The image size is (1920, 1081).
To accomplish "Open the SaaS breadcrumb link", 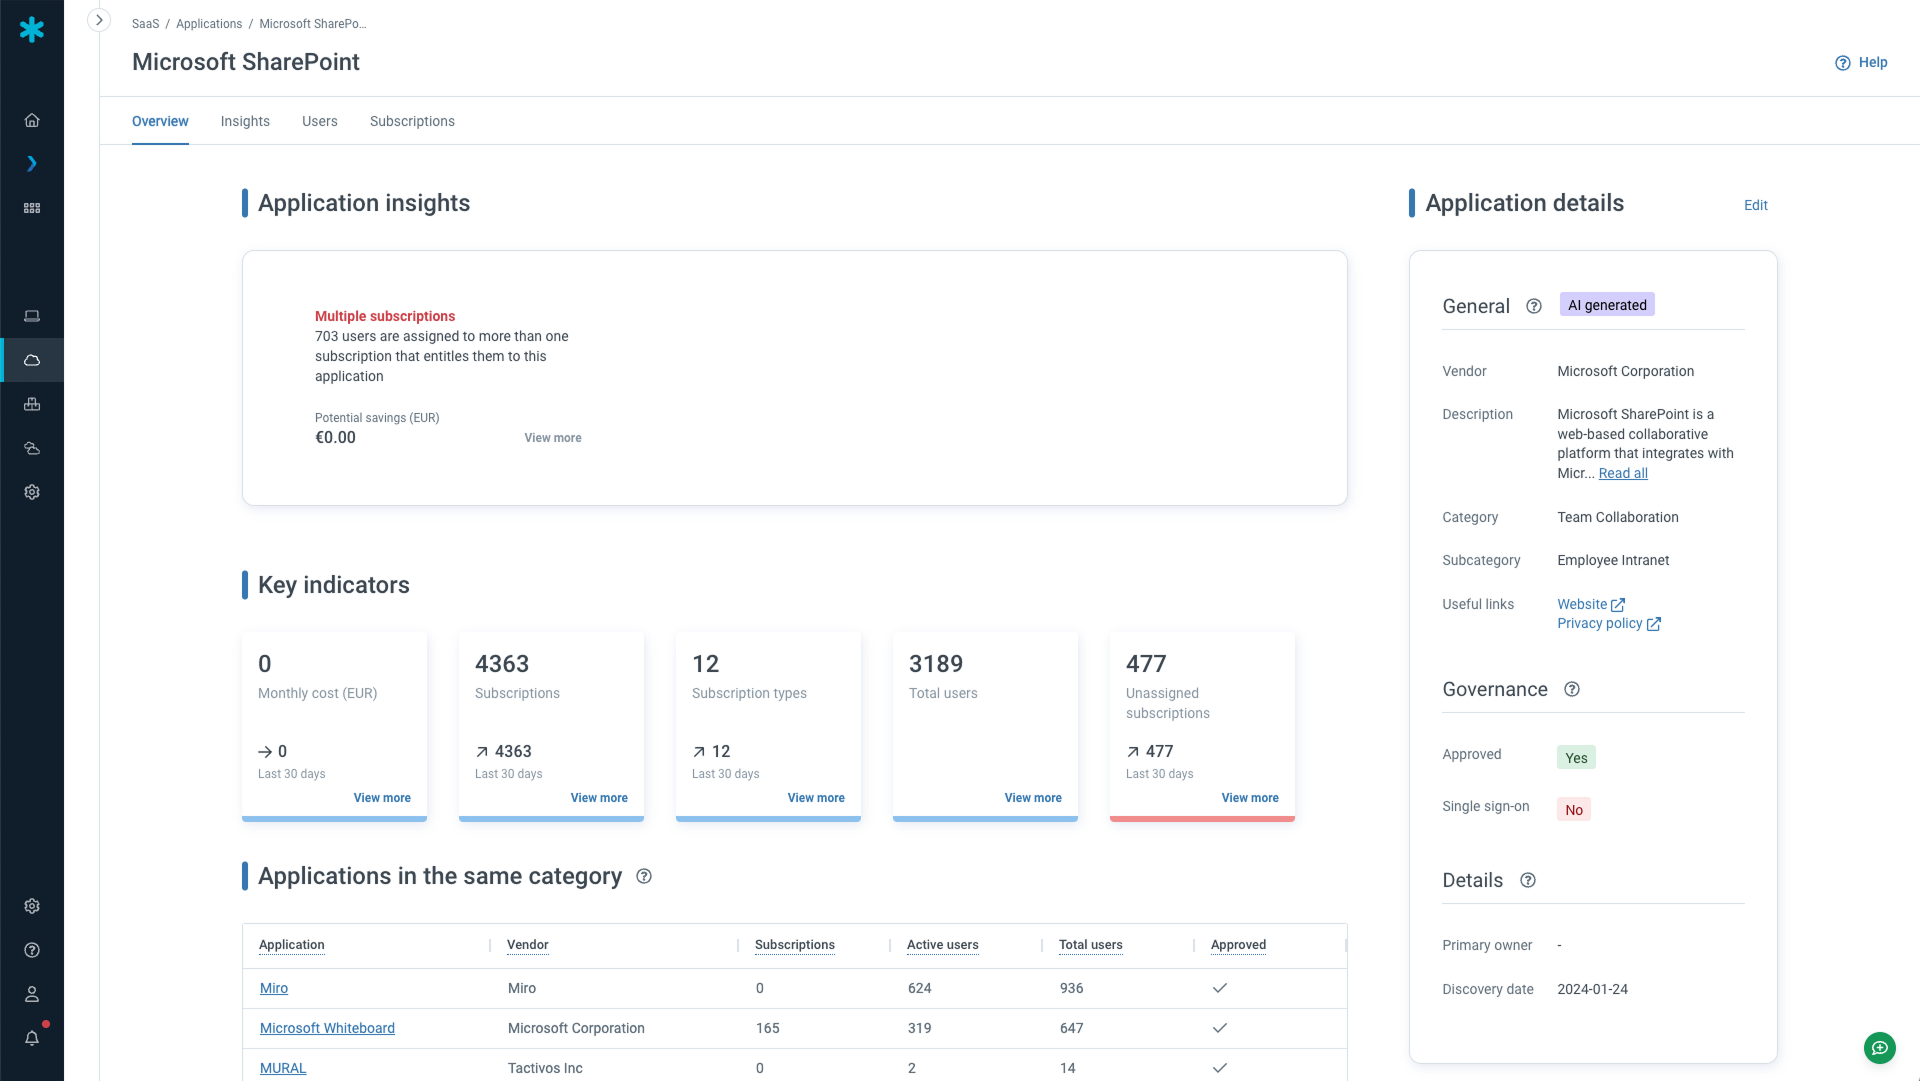I will click(145, 23).
